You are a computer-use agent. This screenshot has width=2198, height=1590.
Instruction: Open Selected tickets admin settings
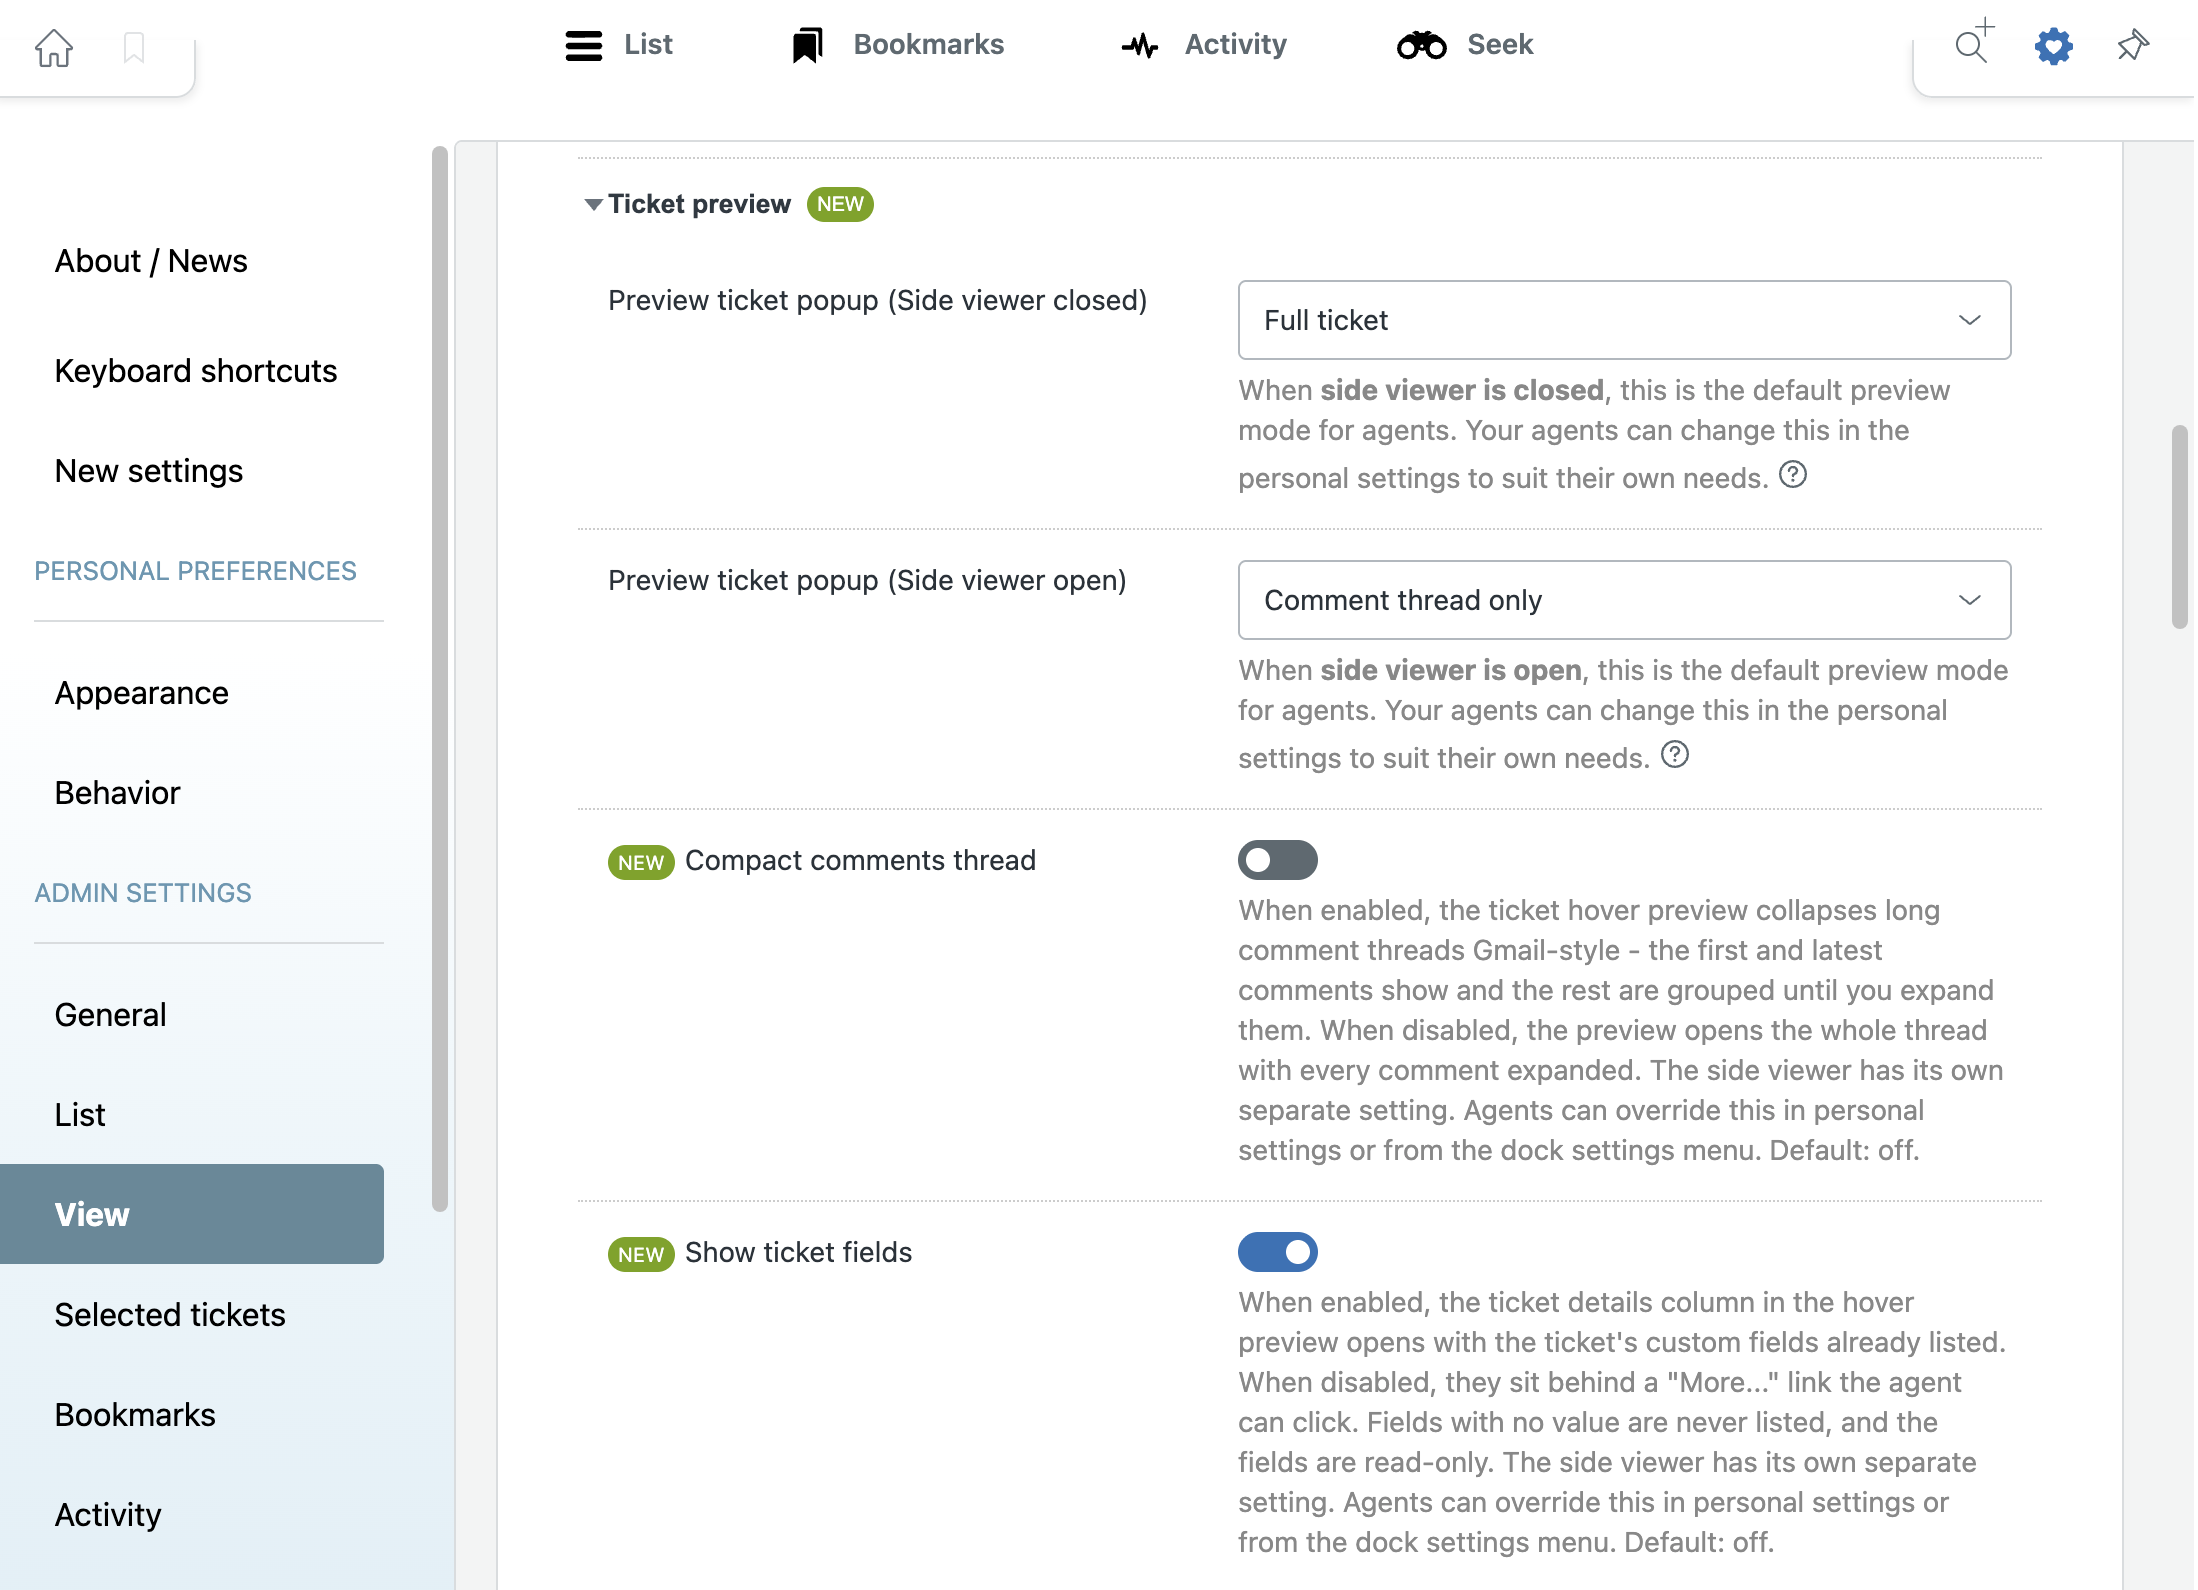pyautogui.click(x=170, y=1315)
